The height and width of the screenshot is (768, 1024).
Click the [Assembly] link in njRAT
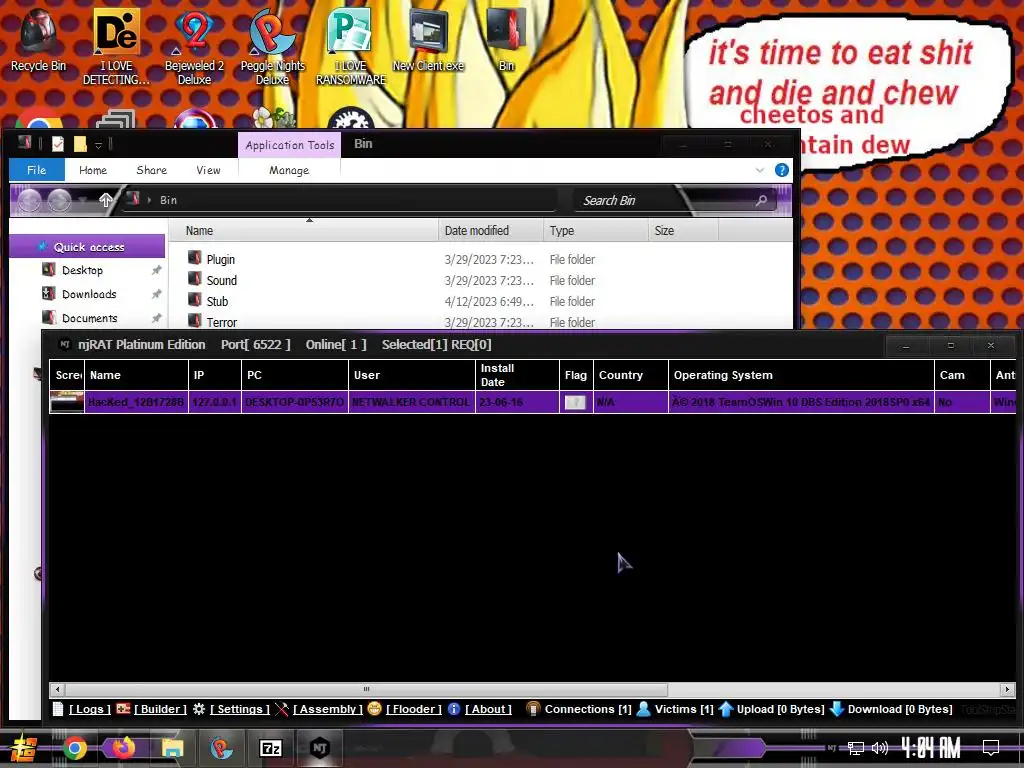pos(327,709)
